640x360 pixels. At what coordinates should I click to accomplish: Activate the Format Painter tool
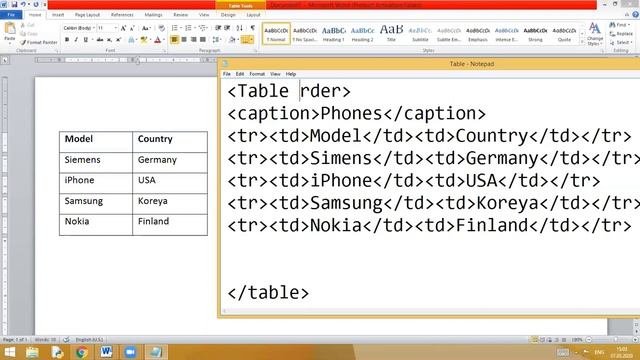[x=39, y=42]
